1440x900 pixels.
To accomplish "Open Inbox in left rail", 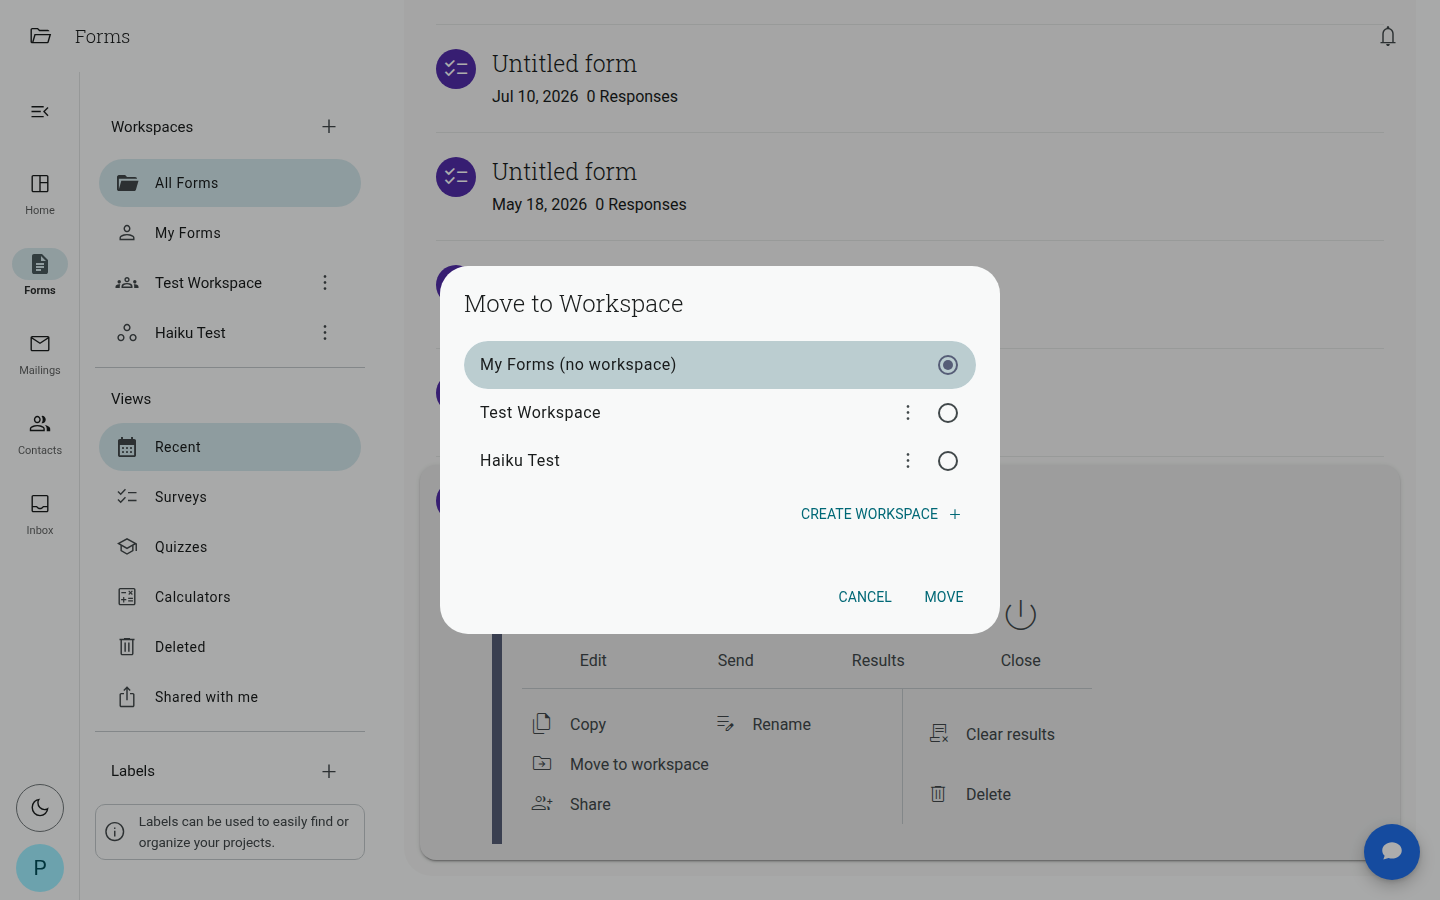I will 40,514.
